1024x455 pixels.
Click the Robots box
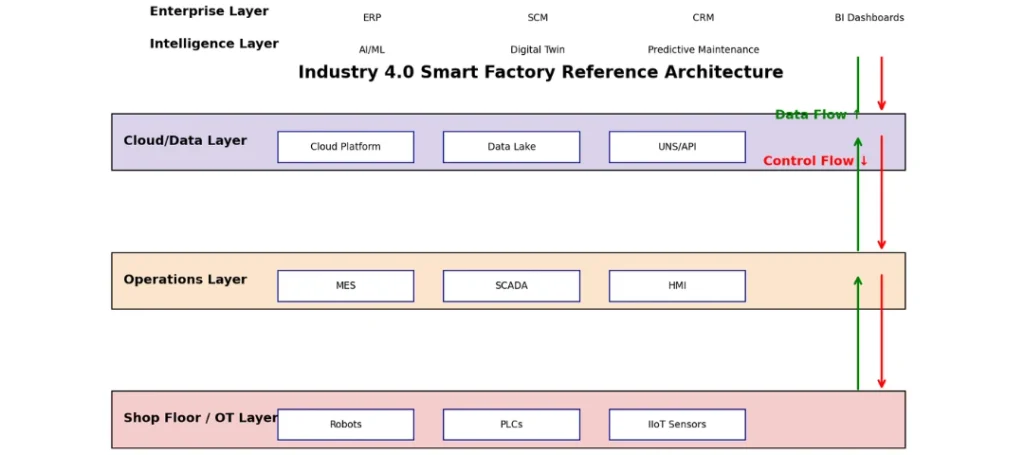pyautogui.click(x=345, y=424)
